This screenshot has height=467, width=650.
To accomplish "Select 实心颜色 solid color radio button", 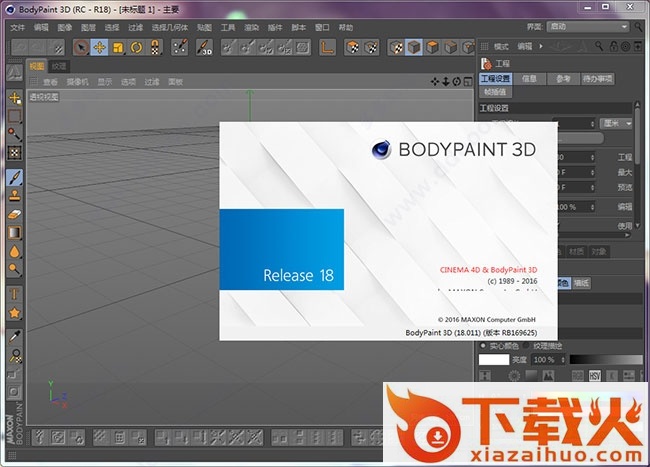I will pos(483,345).
